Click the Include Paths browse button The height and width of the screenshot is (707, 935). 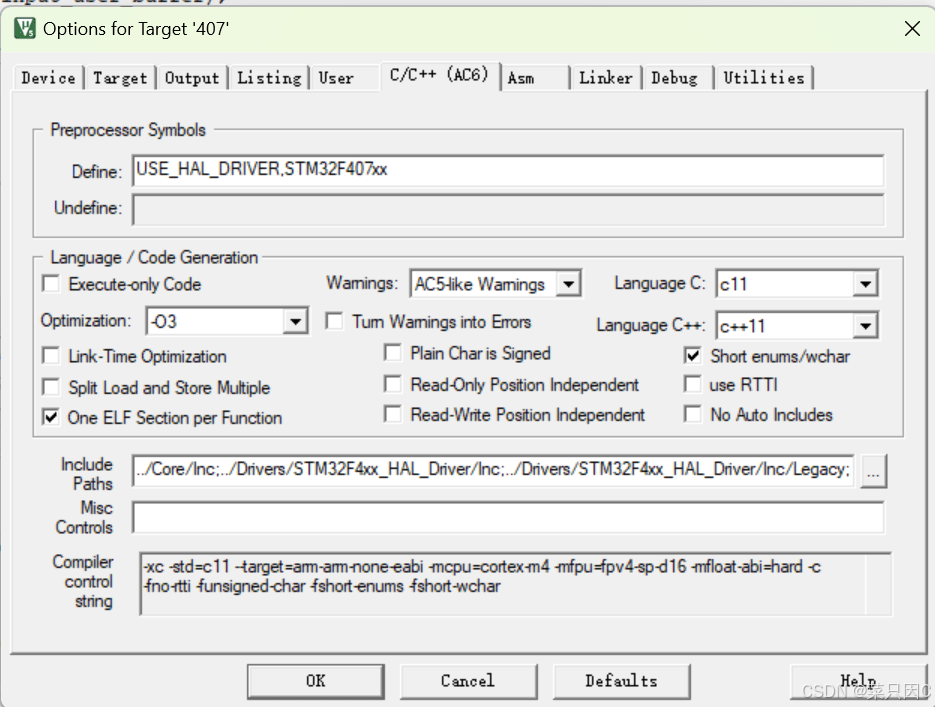(x=873, y=470)
